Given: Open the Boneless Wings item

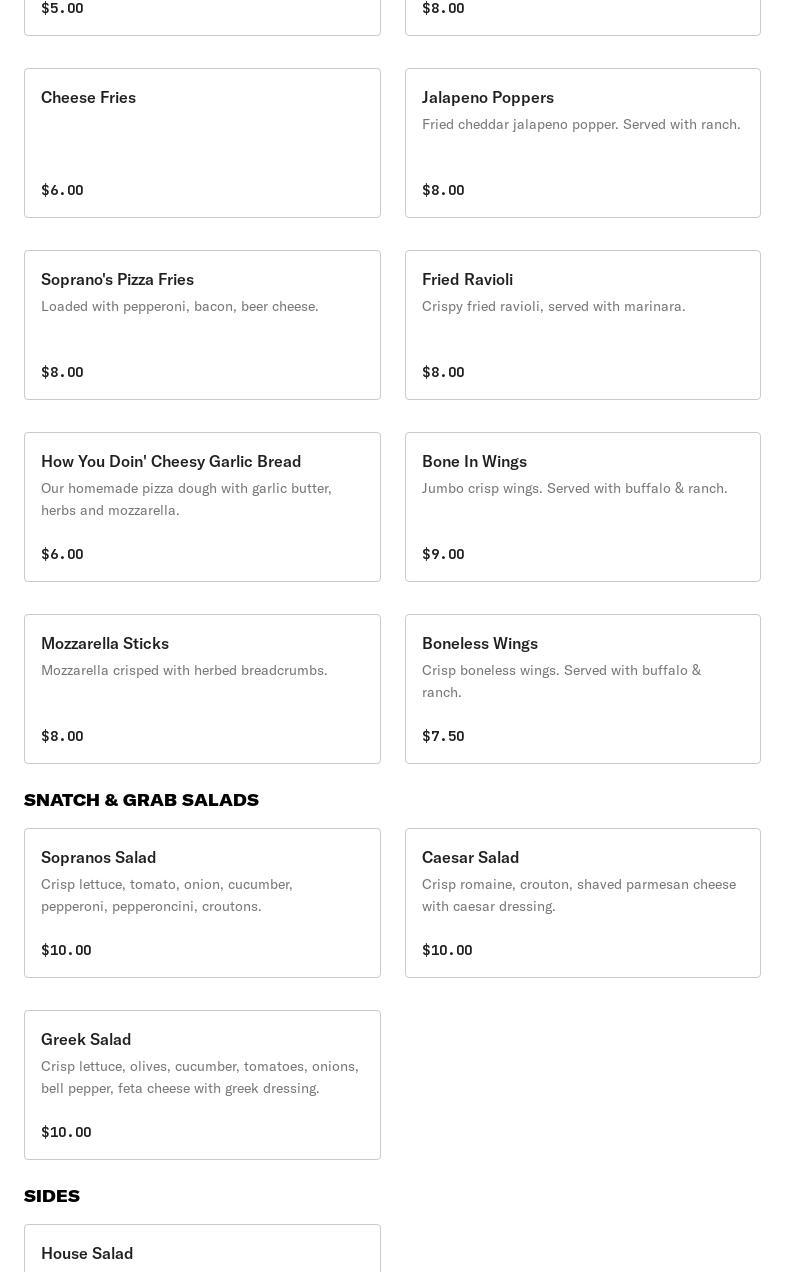Looking at the screenshot, I should 582,688.
